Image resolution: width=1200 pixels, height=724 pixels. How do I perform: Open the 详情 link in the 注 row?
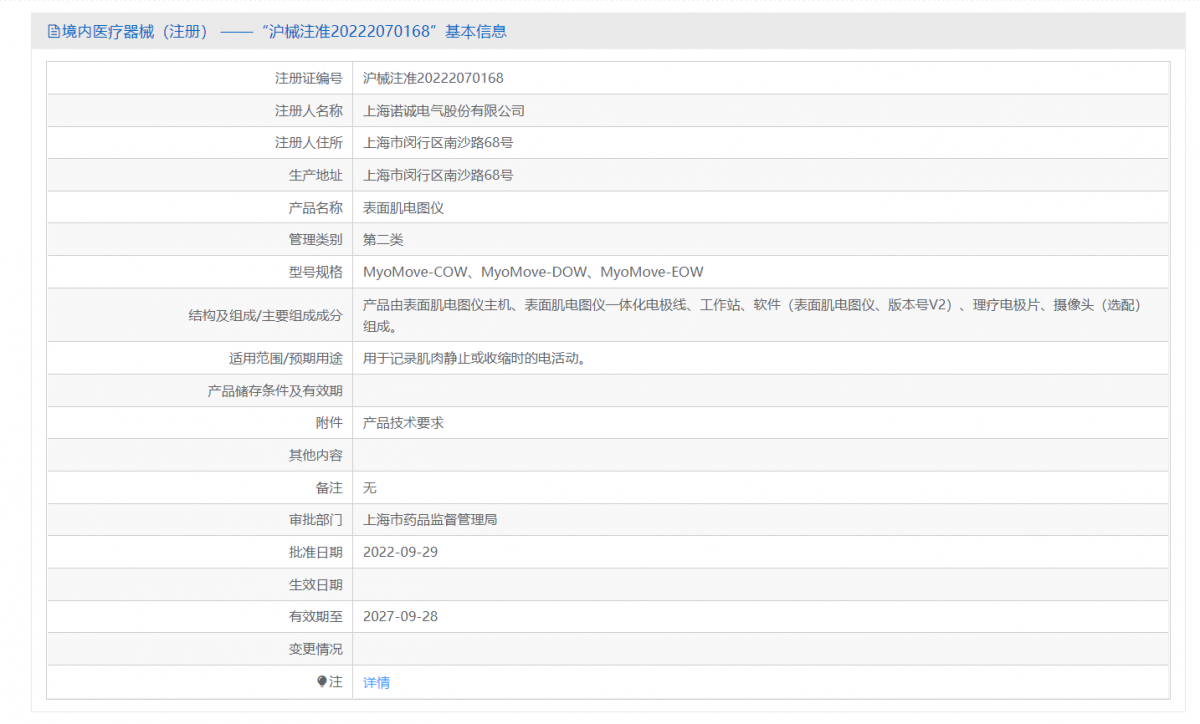[x=376, y=682]
